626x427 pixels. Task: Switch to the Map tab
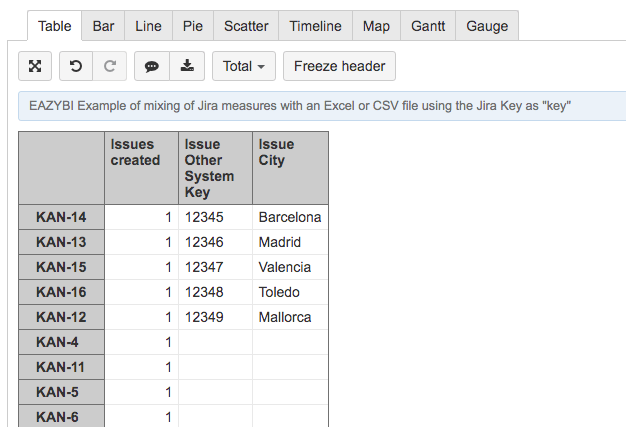click(377, 26)
